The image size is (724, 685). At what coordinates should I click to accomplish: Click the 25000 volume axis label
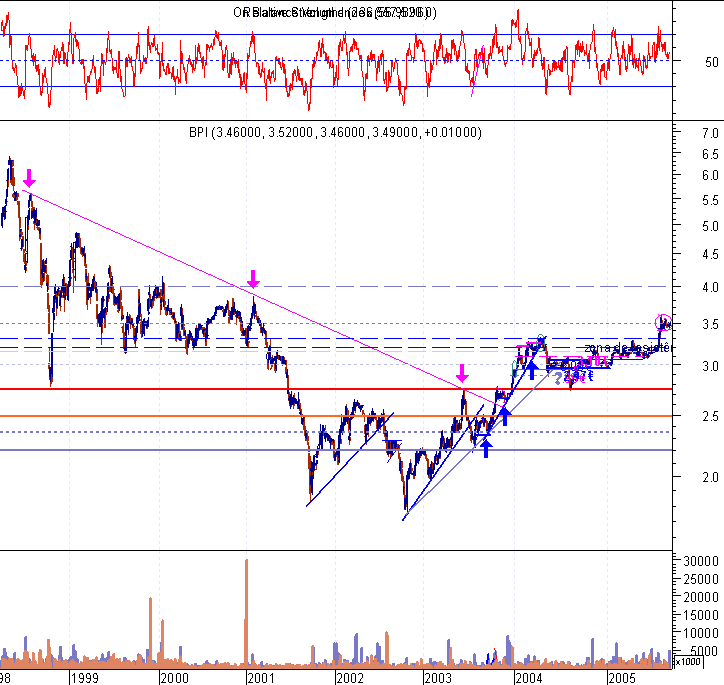701,579
